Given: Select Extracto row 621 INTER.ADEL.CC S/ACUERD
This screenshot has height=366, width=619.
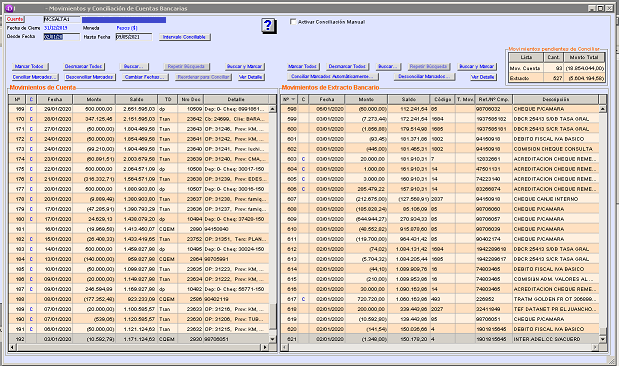Looking at the screenshot, I should [440, 339].
